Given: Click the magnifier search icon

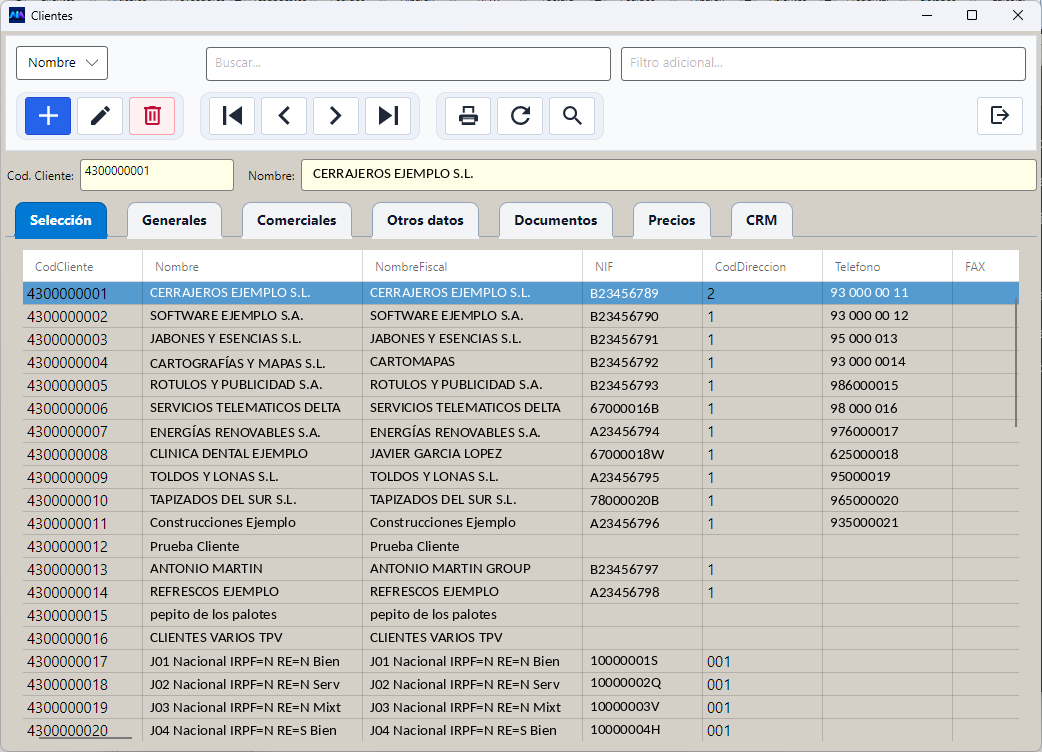Looking at the screenshot, I should pyautogui.click(x=572, y=116).
